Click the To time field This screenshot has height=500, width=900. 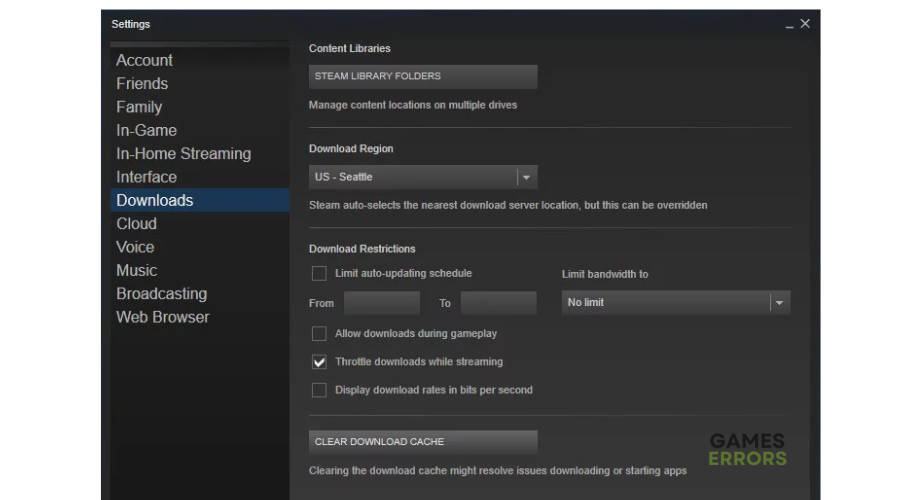[498, 303]
